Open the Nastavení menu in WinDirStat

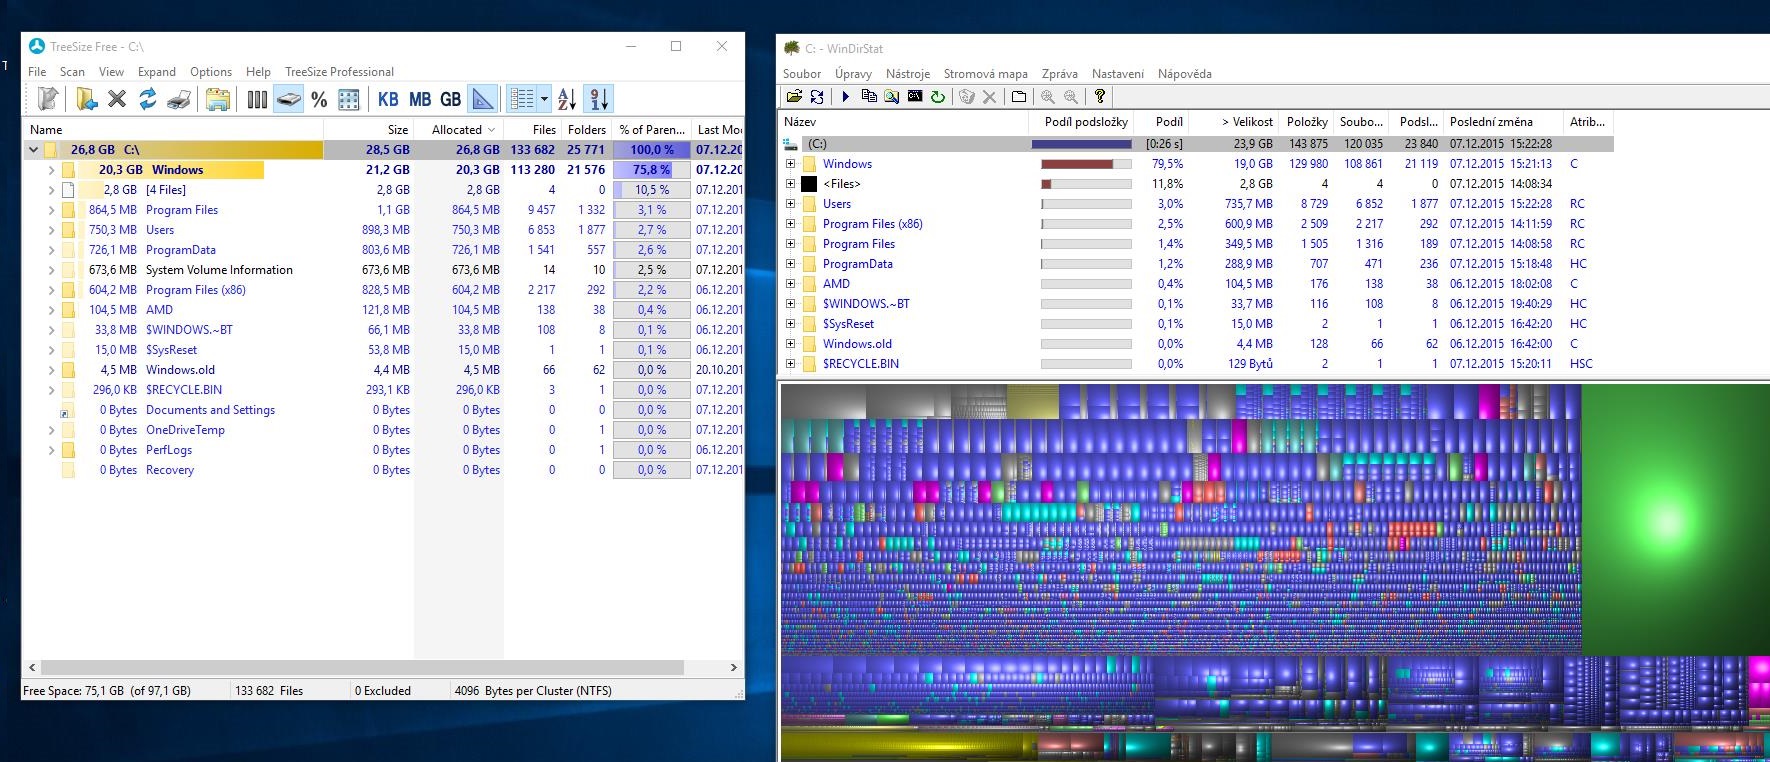coord(1117,74)
